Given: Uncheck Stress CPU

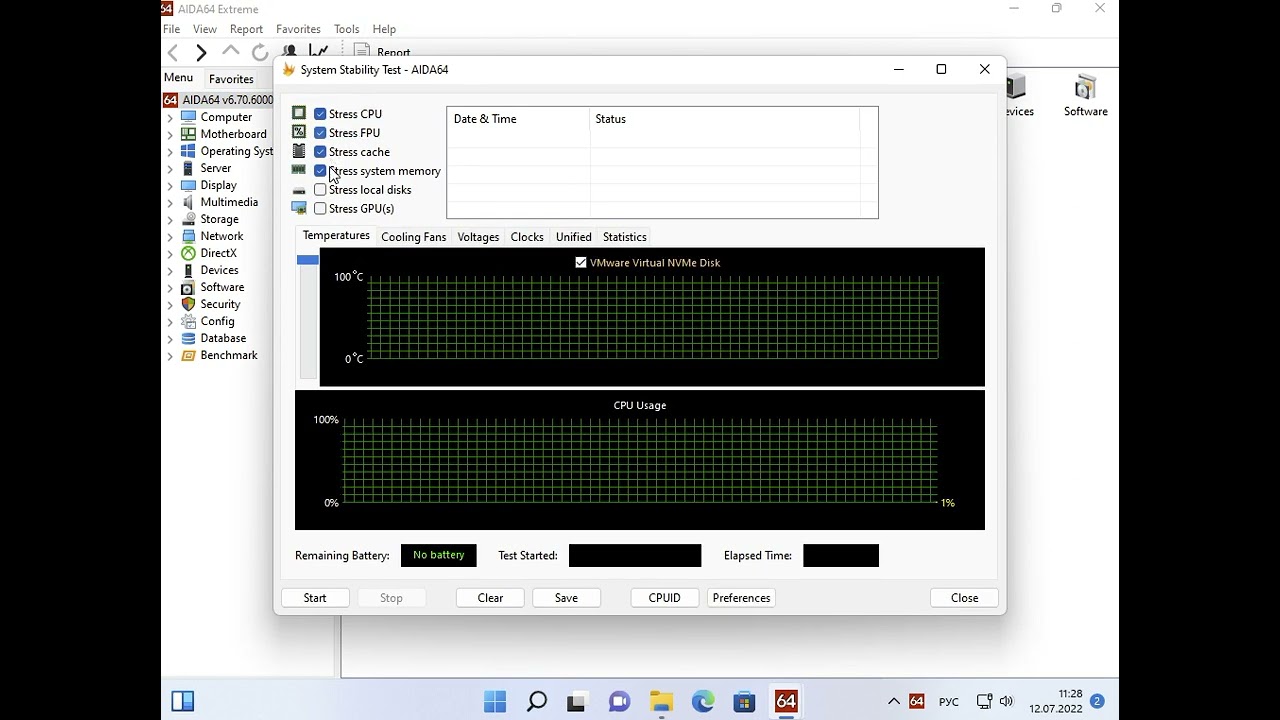Looking at the screenshot, I should point(320,114).
